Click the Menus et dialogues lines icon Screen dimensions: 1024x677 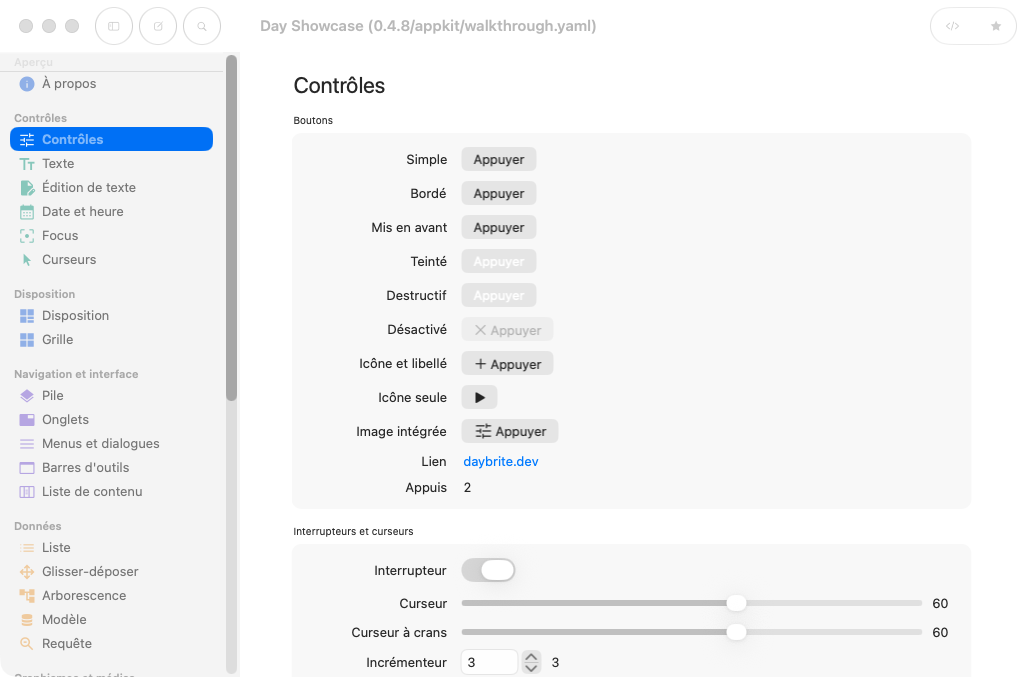[27, 444]
